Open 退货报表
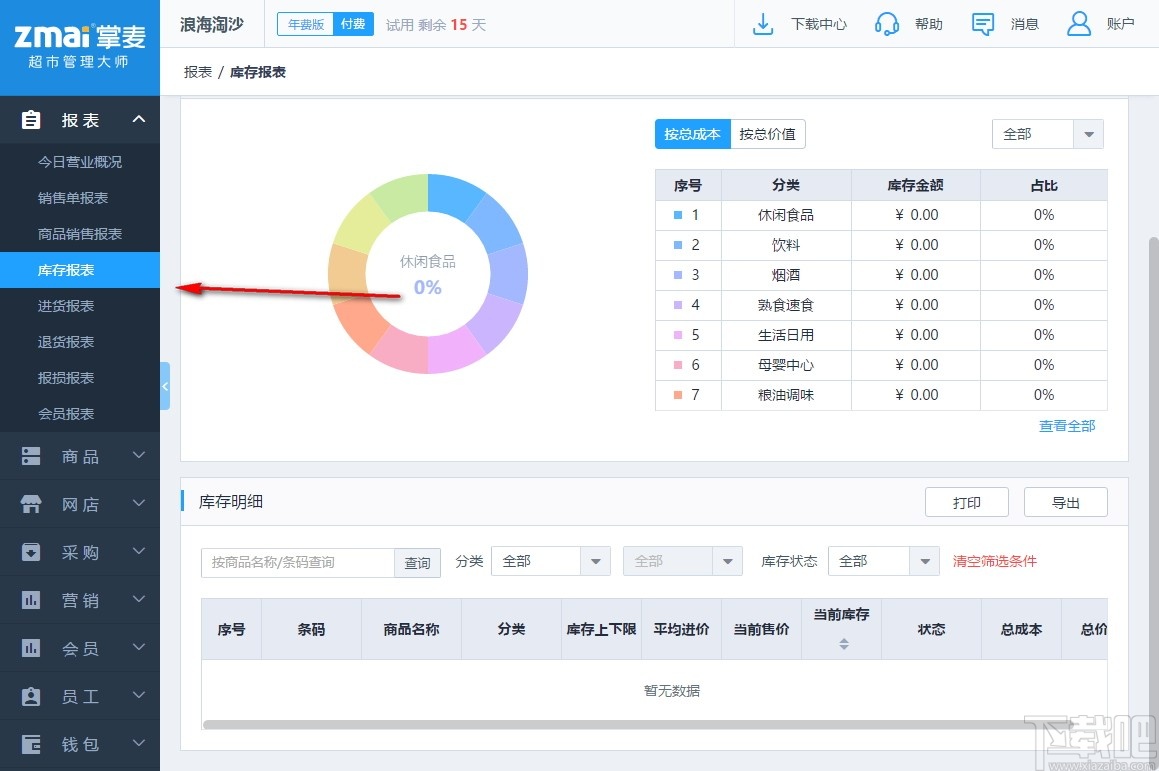The image size is (1159, 771). coord(80,342)
